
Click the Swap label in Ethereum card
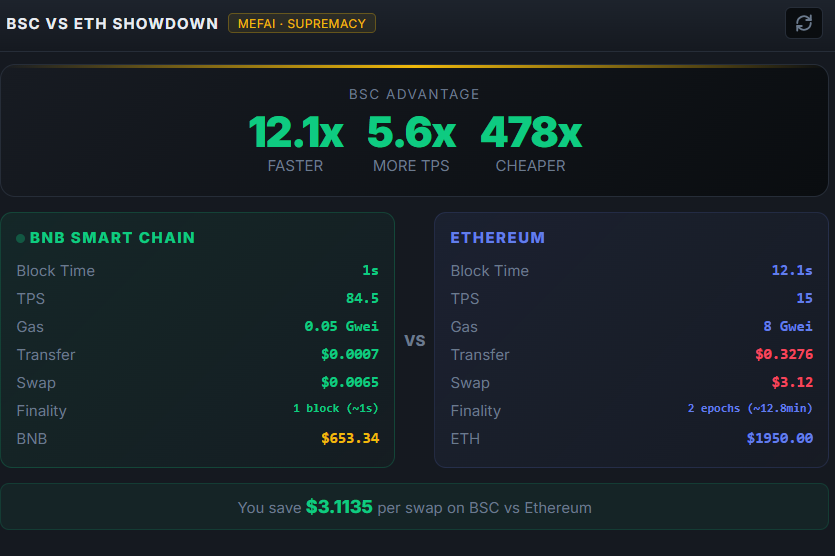(x=470, y=383)
